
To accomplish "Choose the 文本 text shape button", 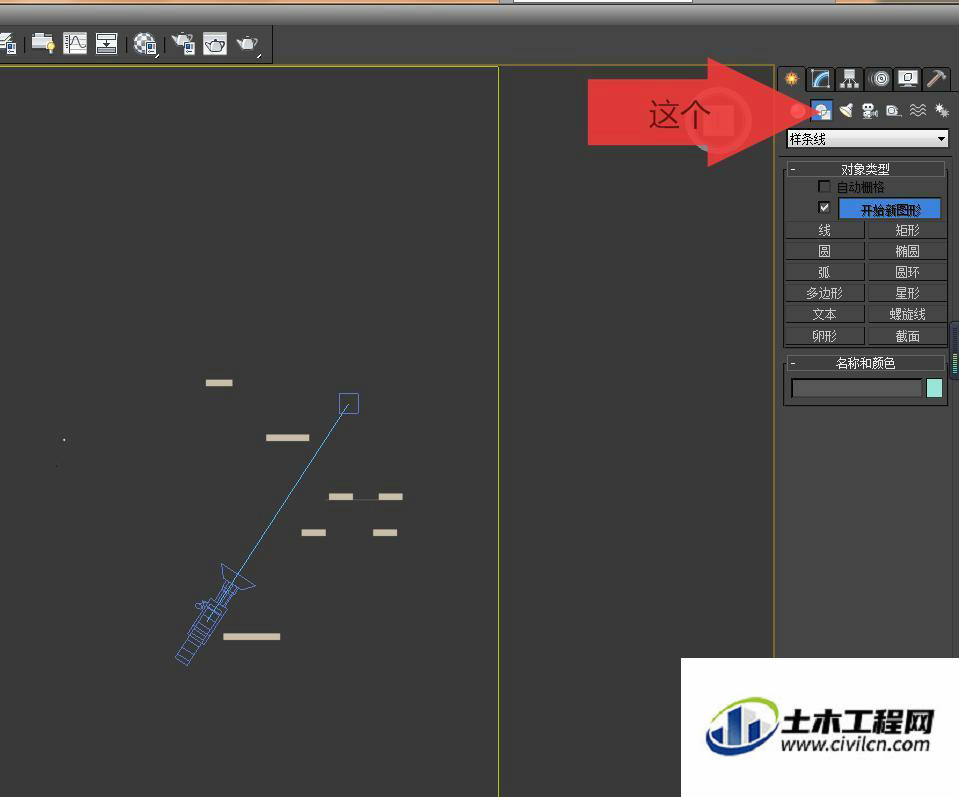I will point(824,314).
